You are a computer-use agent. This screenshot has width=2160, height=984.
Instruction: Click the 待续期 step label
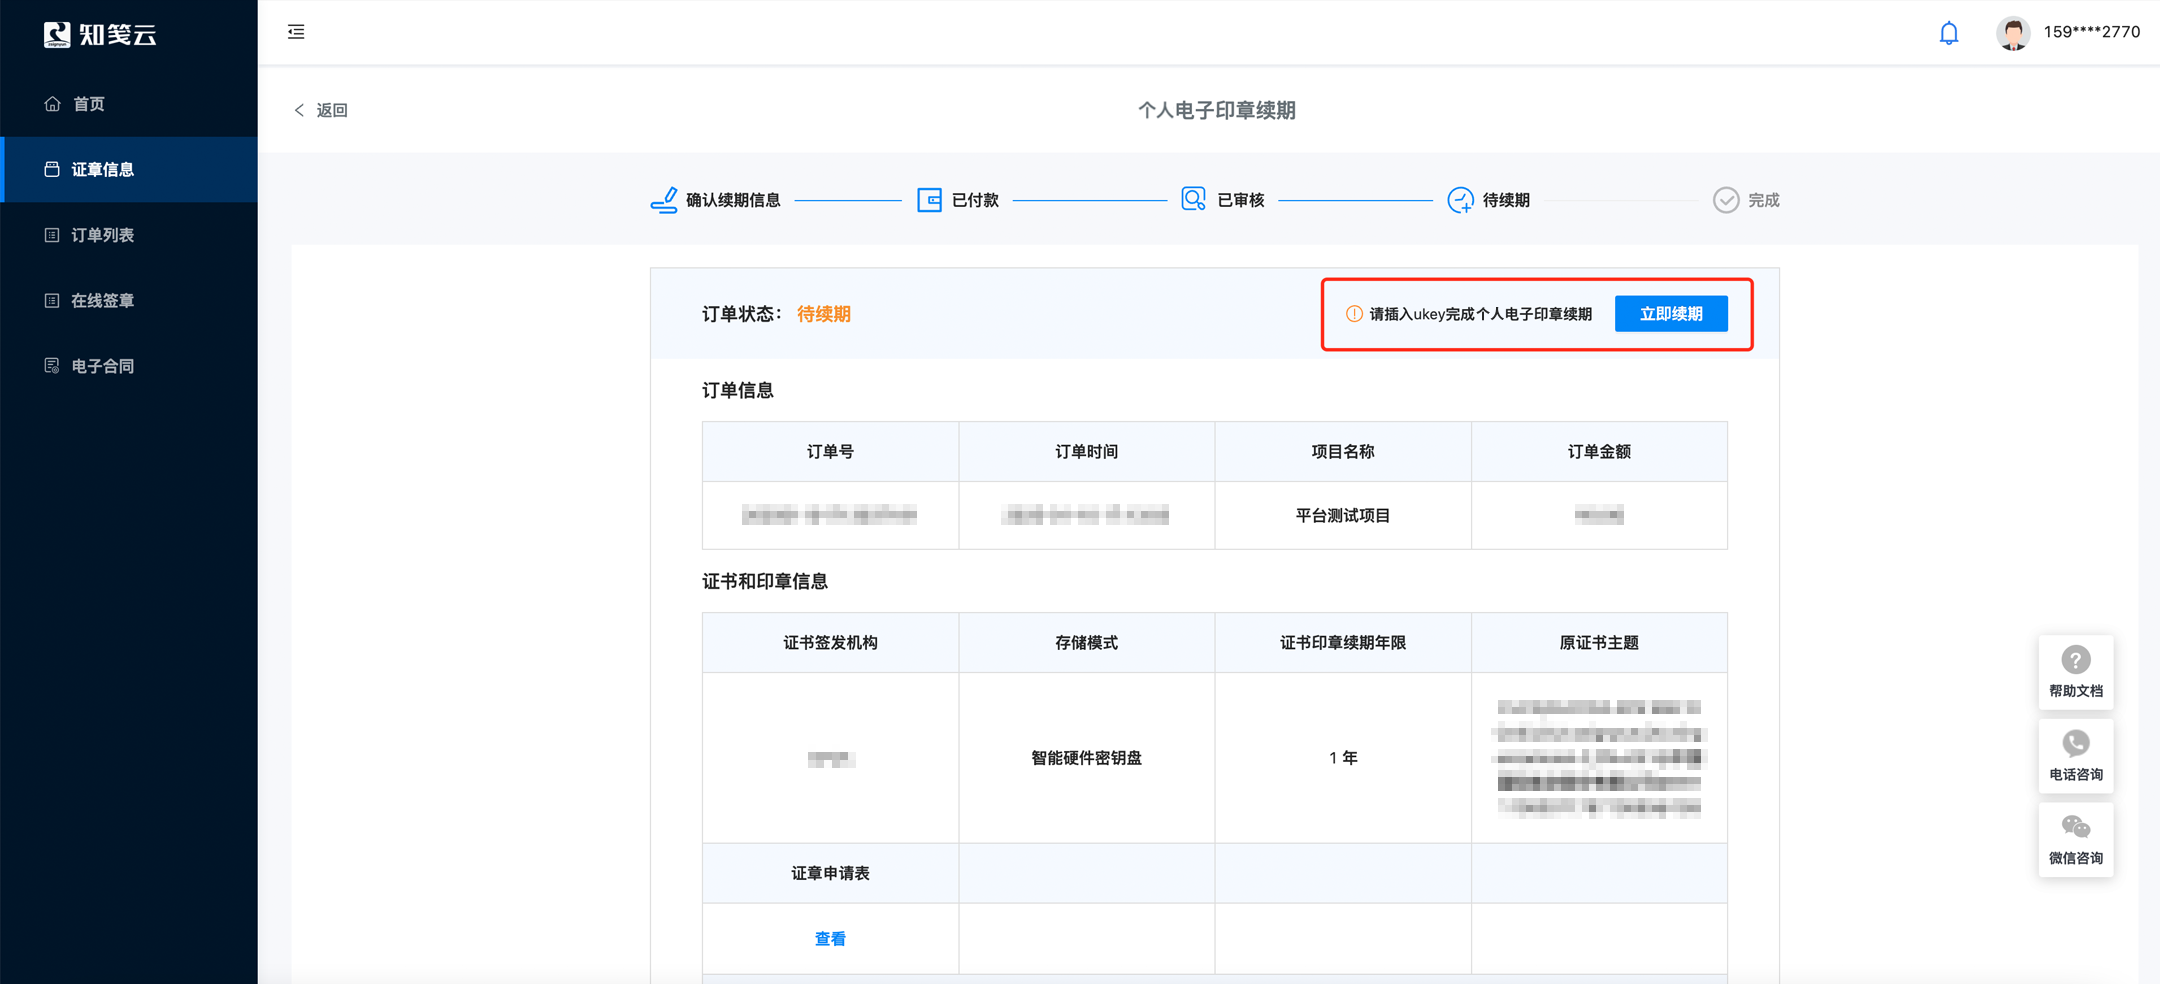[x=1506, y=200]
